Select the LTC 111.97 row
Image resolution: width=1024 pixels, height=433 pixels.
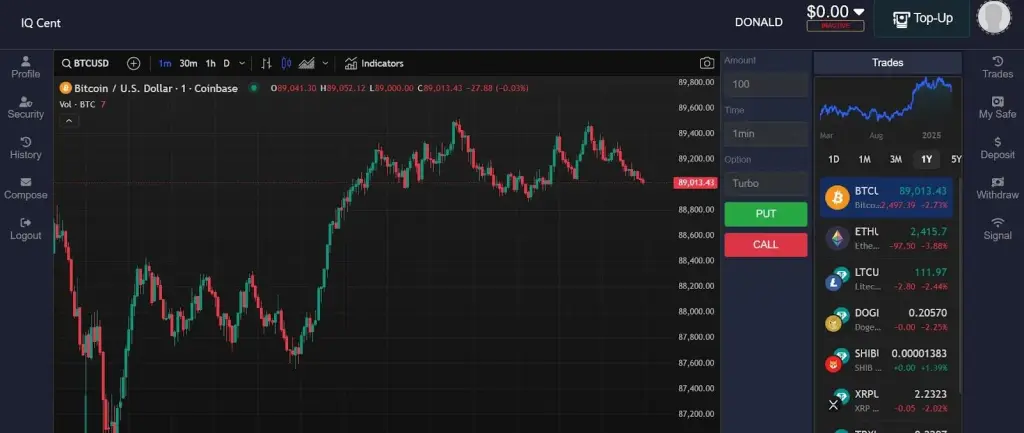[x=887, y=278]
